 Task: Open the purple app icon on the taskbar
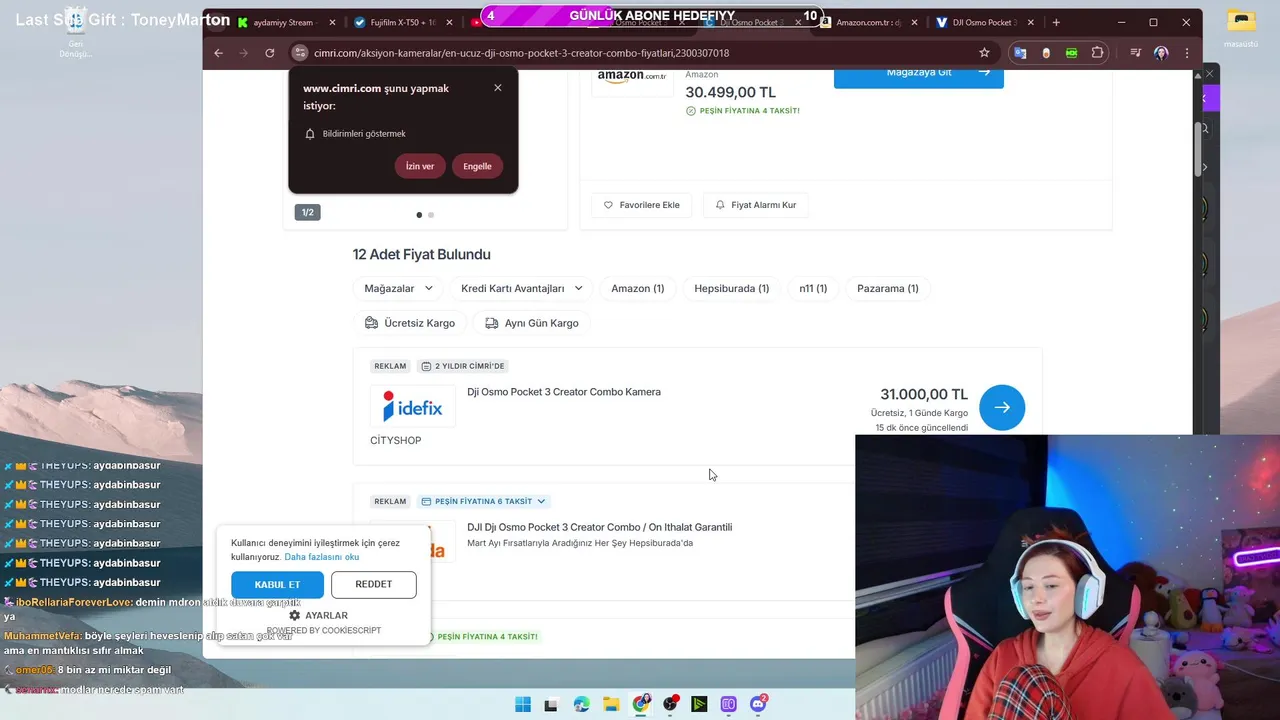pyautogui.click(x=729, y=704)
